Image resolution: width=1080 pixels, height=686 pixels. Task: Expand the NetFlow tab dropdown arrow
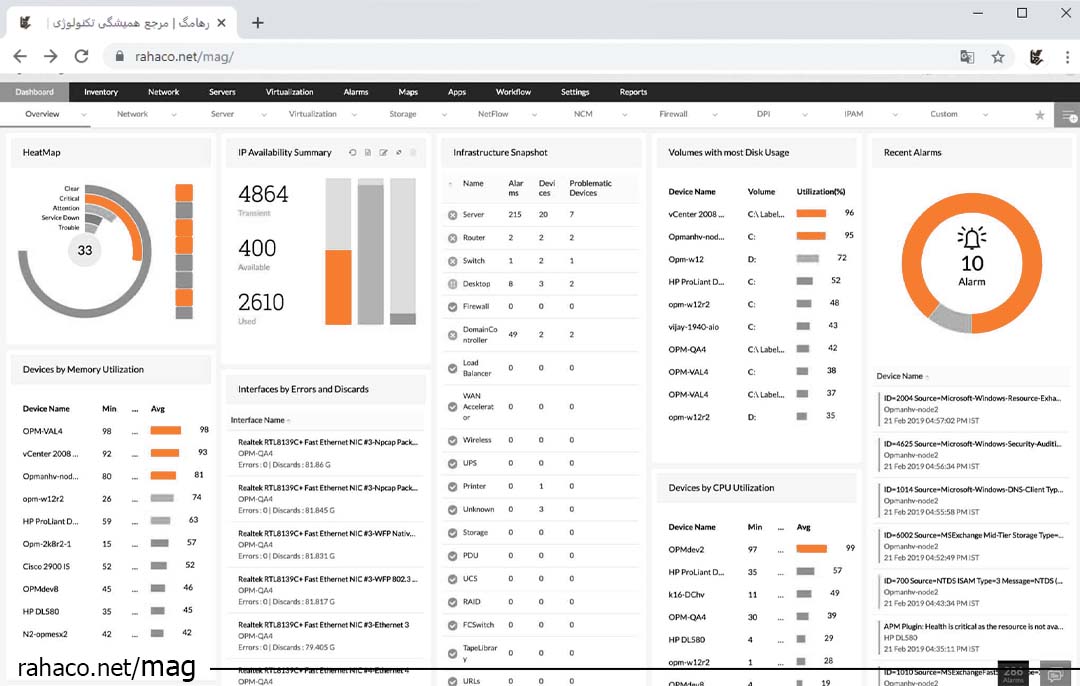tap(534, 115)
